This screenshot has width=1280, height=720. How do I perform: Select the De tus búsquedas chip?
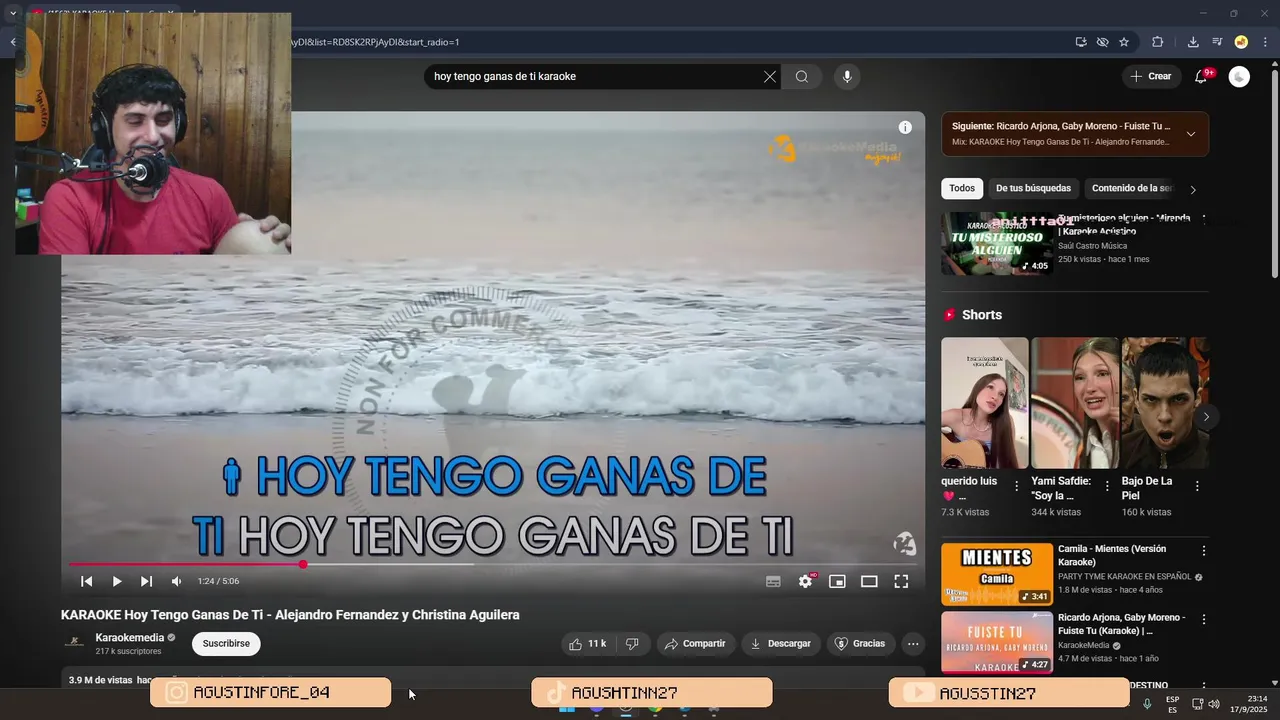(x=1033, y=188)
